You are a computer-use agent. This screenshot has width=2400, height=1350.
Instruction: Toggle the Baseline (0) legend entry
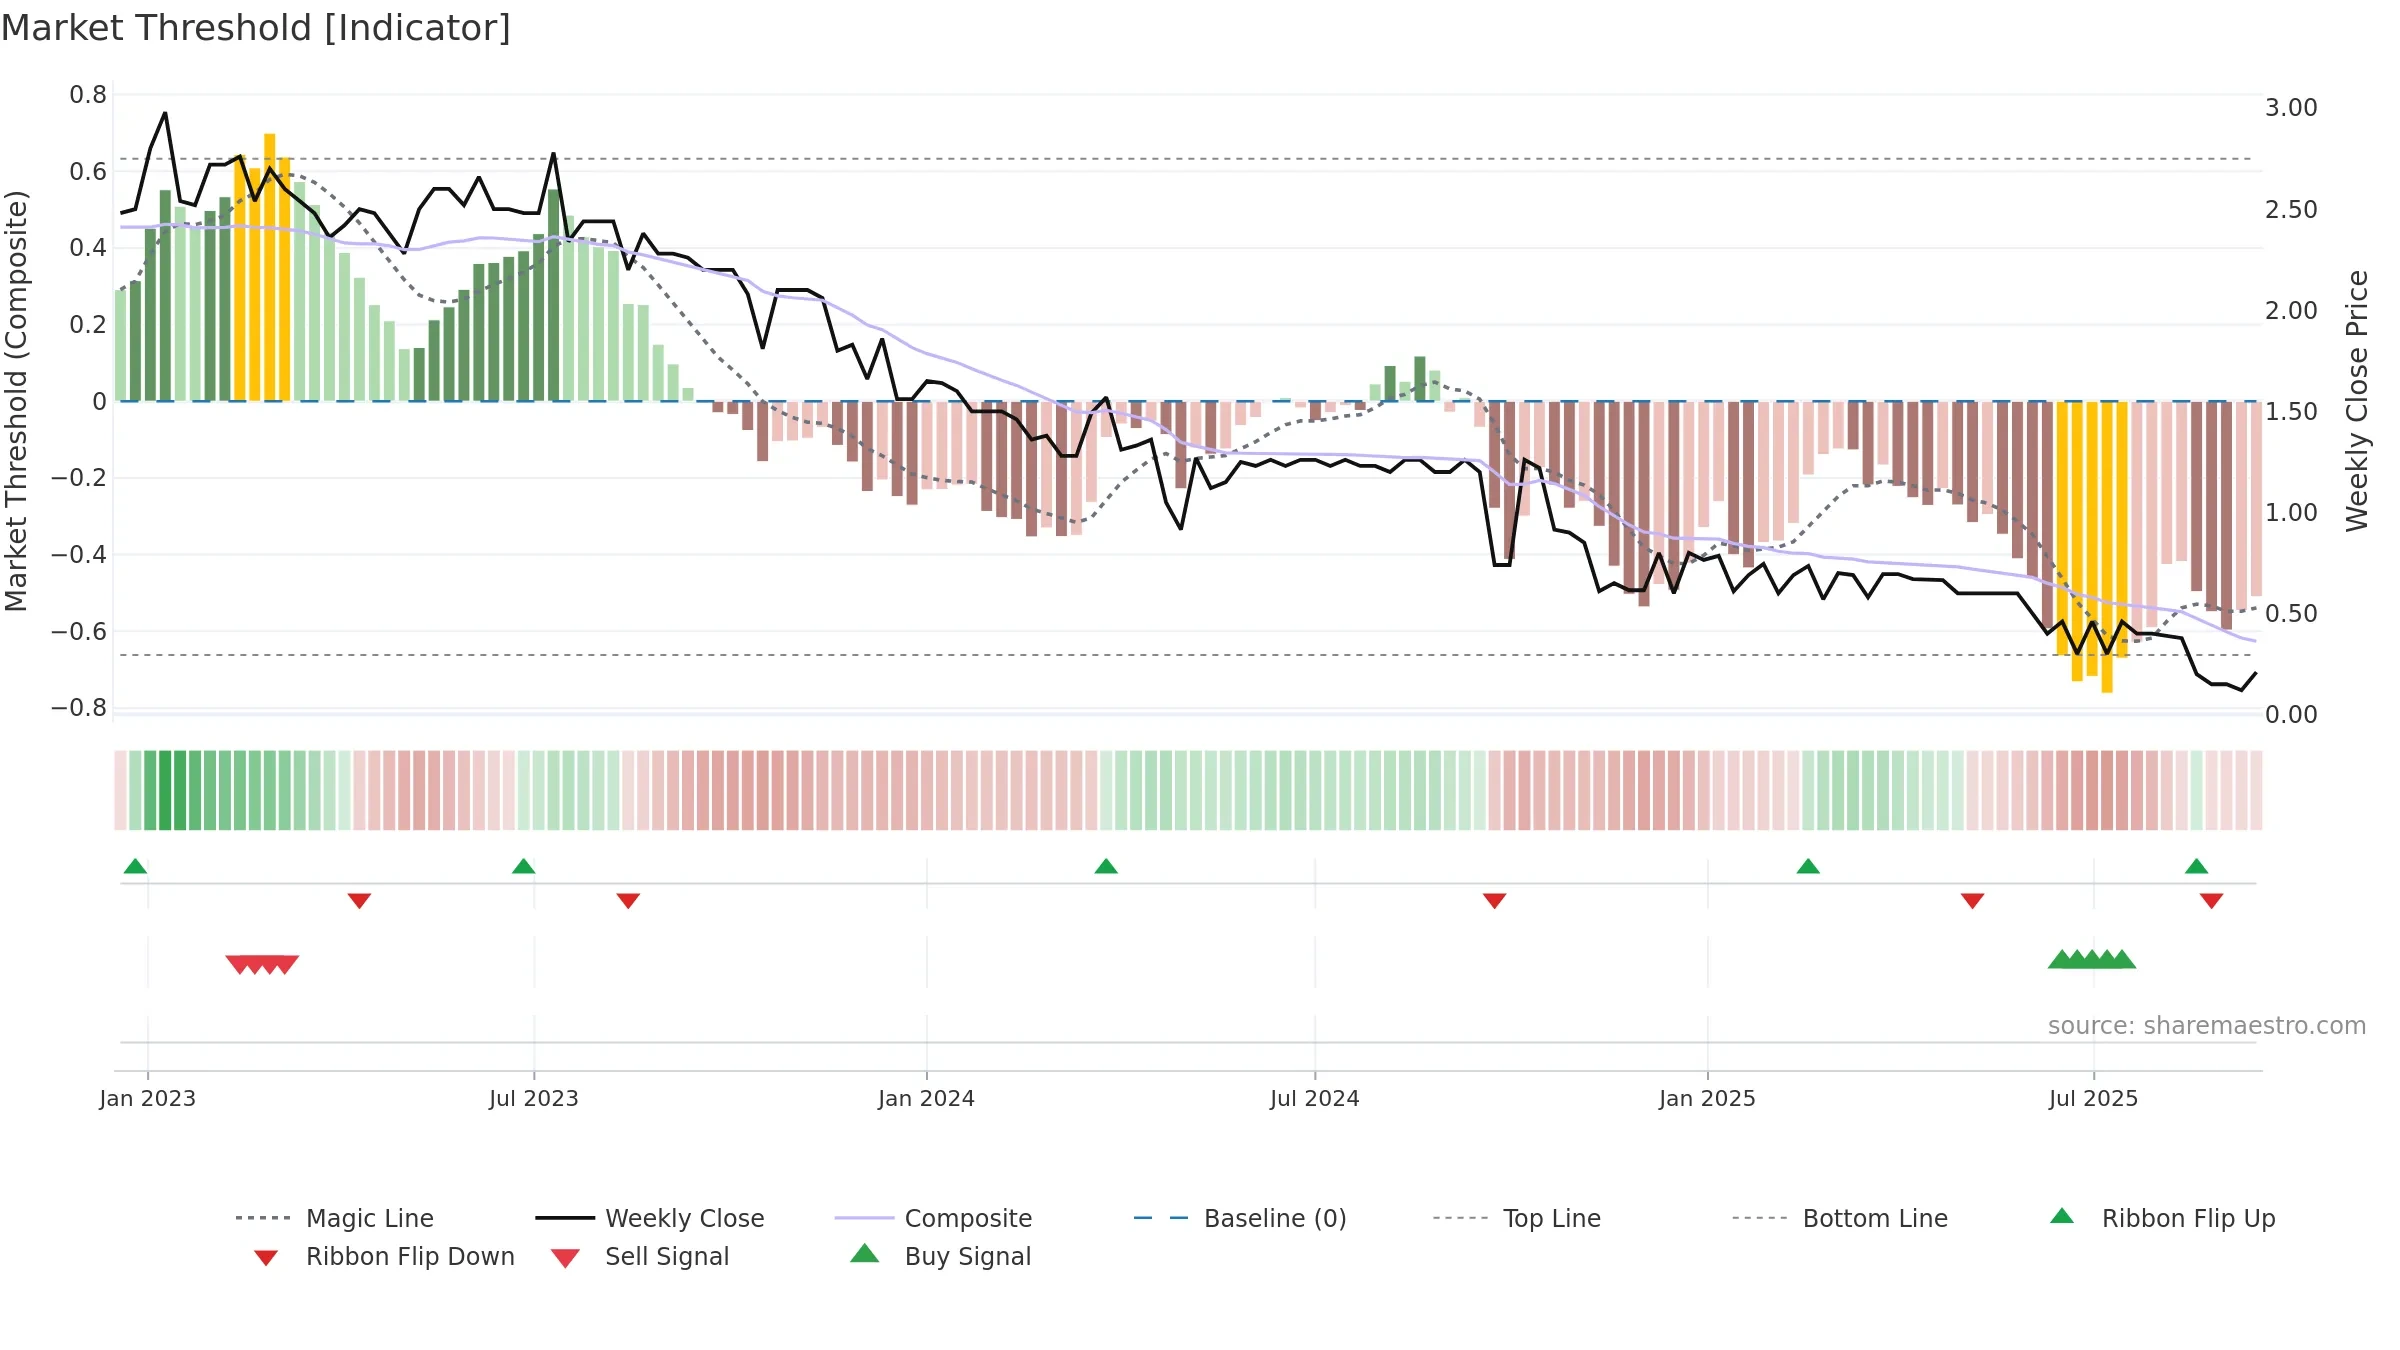click(1240, 1218)
